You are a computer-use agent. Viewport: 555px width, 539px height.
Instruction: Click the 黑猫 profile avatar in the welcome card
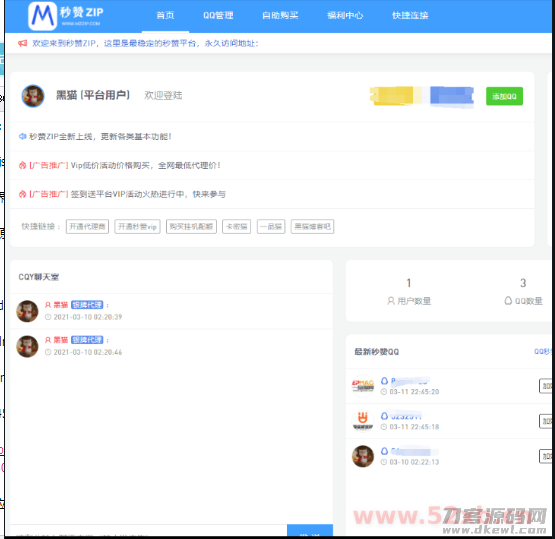(x=33, y=96)
